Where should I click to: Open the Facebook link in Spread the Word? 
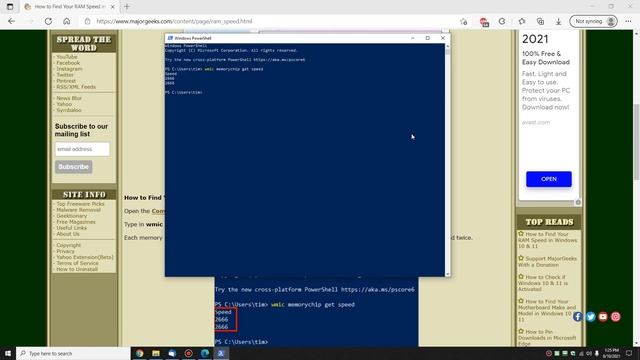click(x=68, y=63)
